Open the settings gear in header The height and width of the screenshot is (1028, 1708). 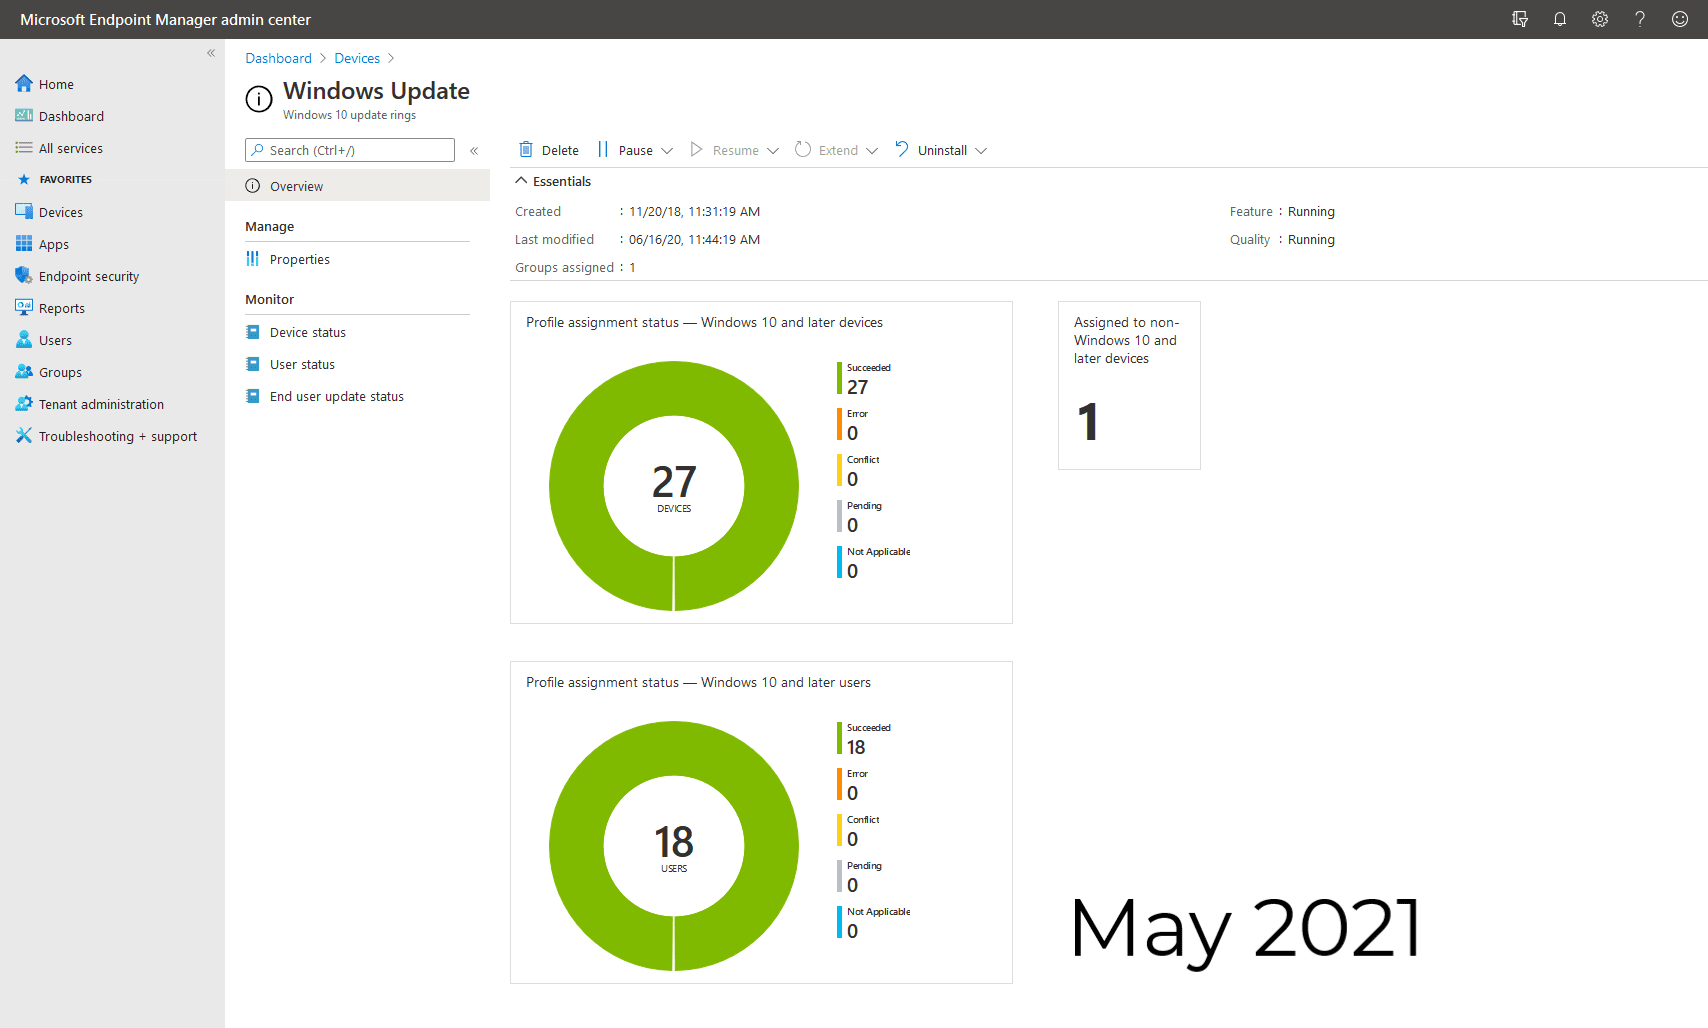click(x=1600, y=19)
